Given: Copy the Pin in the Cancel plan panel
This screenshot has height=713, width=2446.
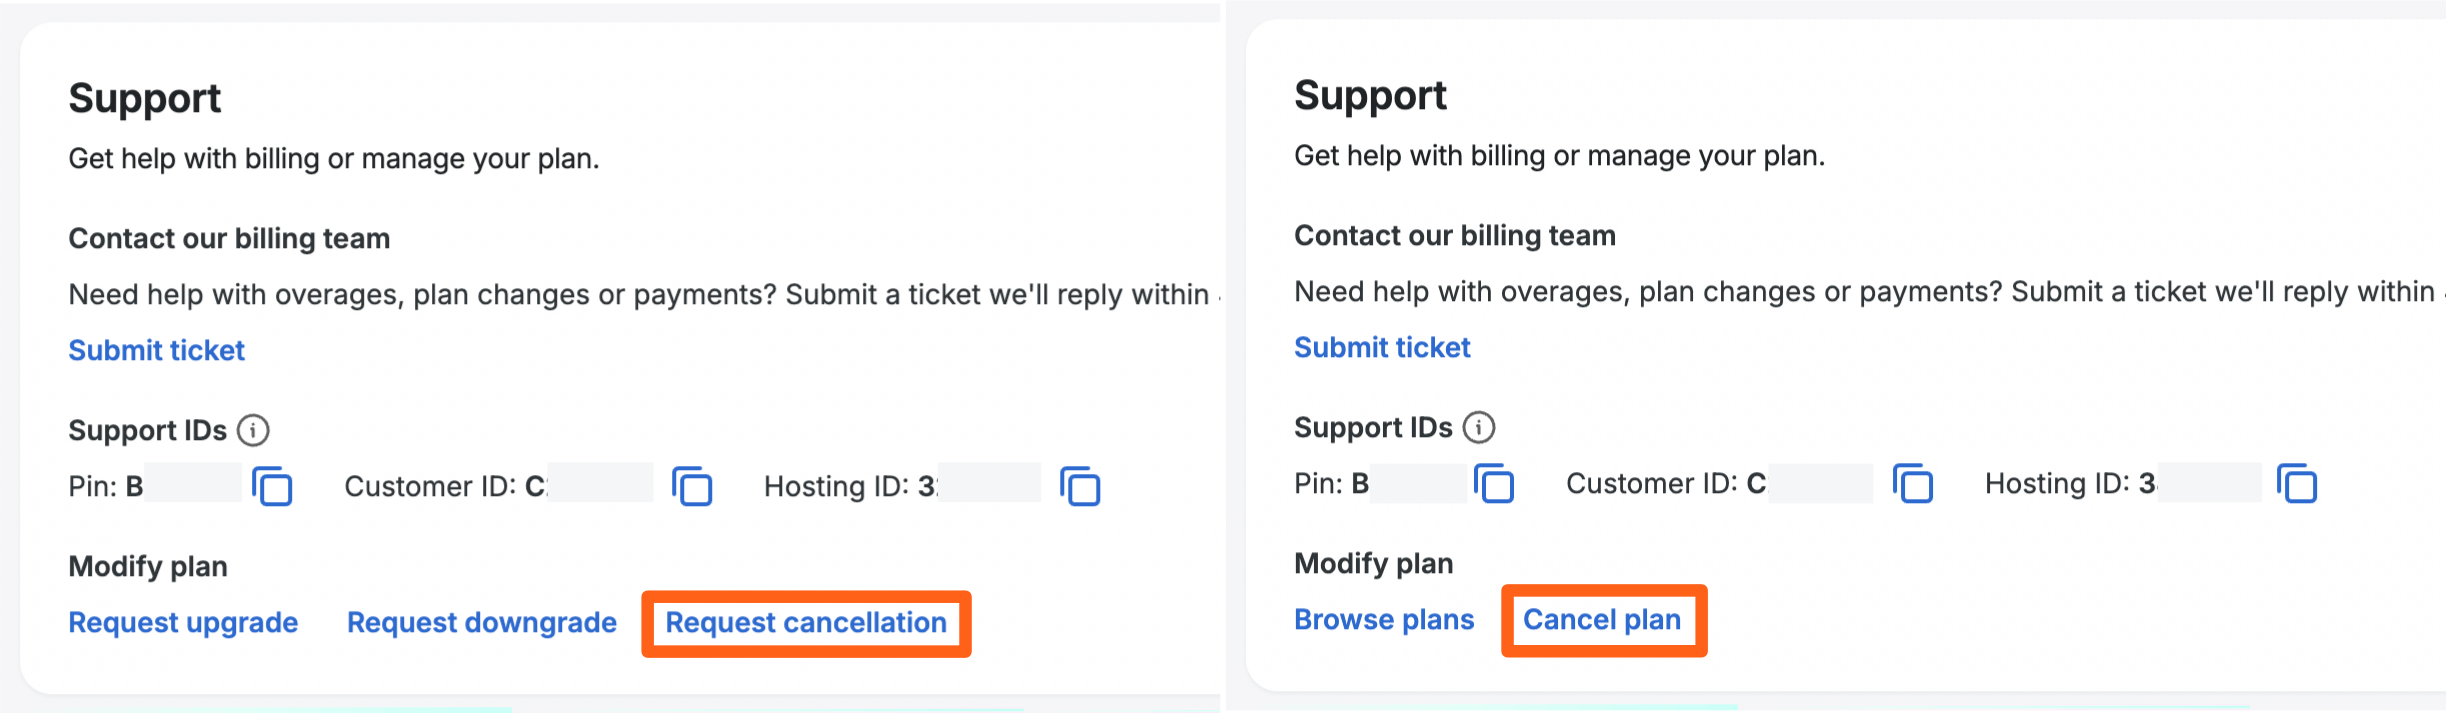Looking at the screenshot, I should [x=1494, y=484].
